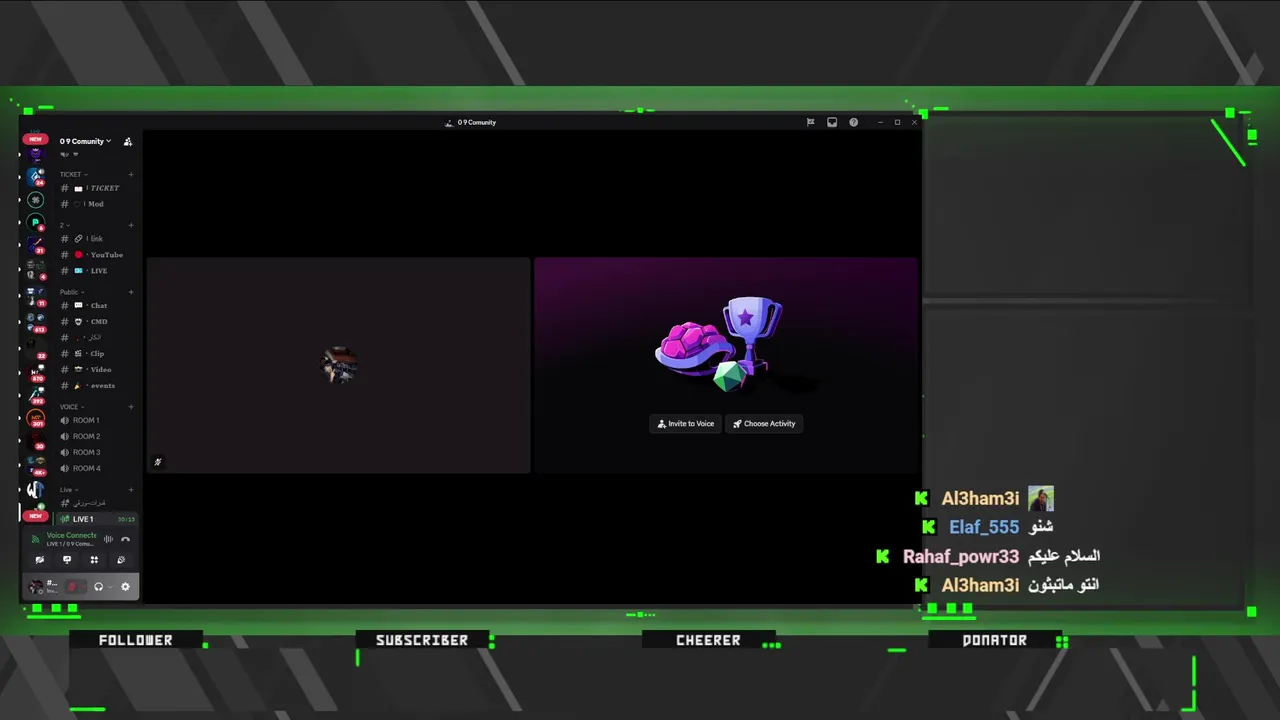This screenshot has width=1280, height=720.
Task: Open the soundboard icon in voice panel
Action: 121,560
